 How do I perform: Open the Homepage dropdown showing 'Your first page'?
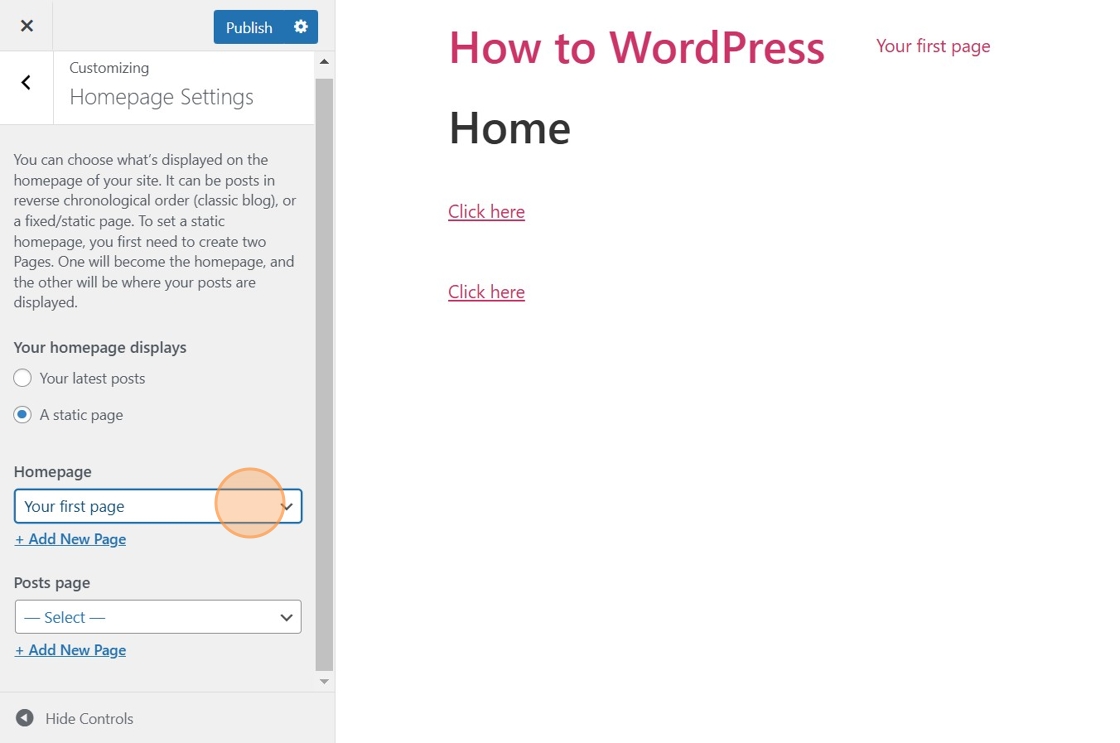[x=158, y=506]
